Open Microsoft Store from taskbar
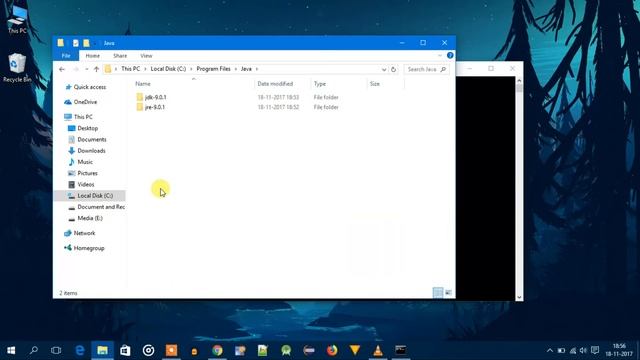The width and height of the screenshot is (640, 360). 125,350
